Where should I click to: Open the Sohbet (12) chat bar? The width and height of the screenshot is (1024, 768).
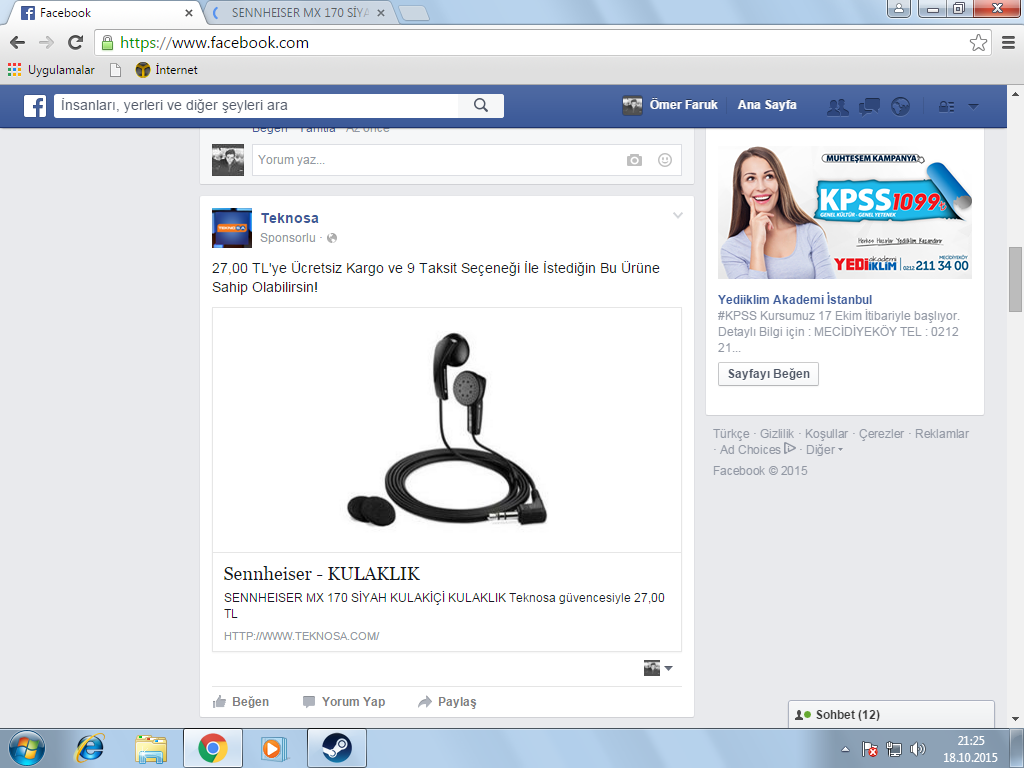[891, 714]
